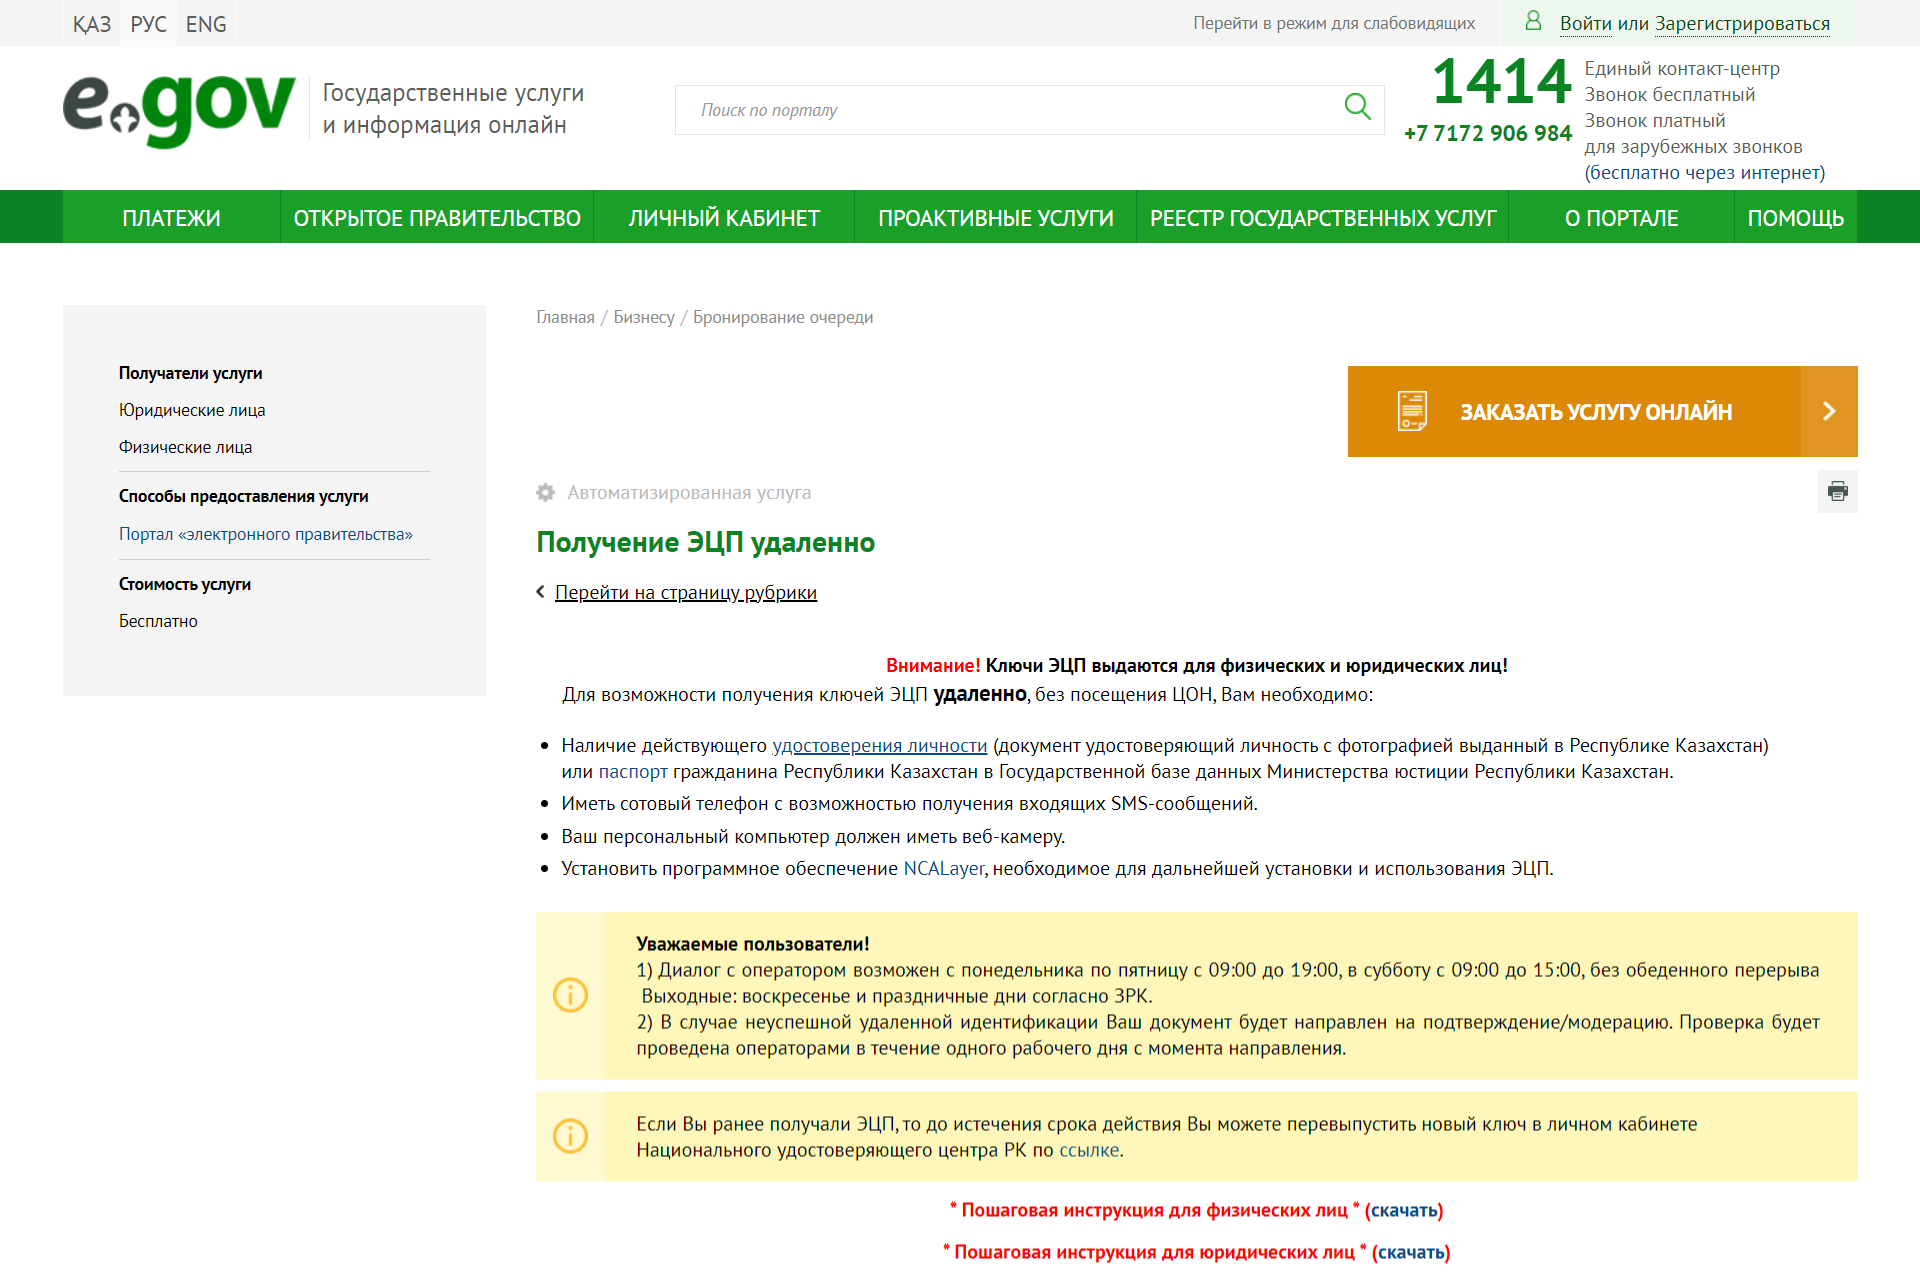Switch language to ҚАЗ

pos(92,24)
